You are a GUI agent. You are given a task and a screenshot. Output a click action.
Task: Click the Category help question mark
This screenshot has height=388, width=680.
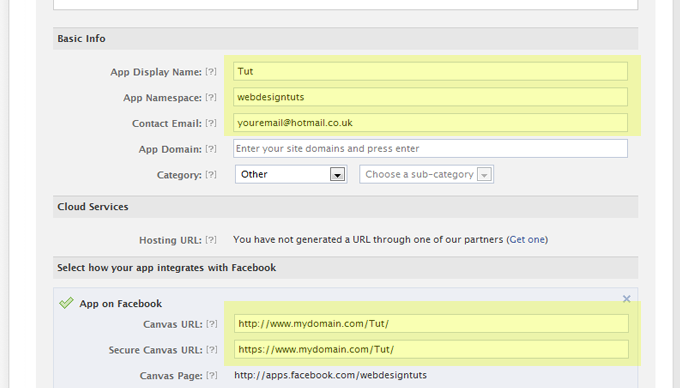point(211,175)
